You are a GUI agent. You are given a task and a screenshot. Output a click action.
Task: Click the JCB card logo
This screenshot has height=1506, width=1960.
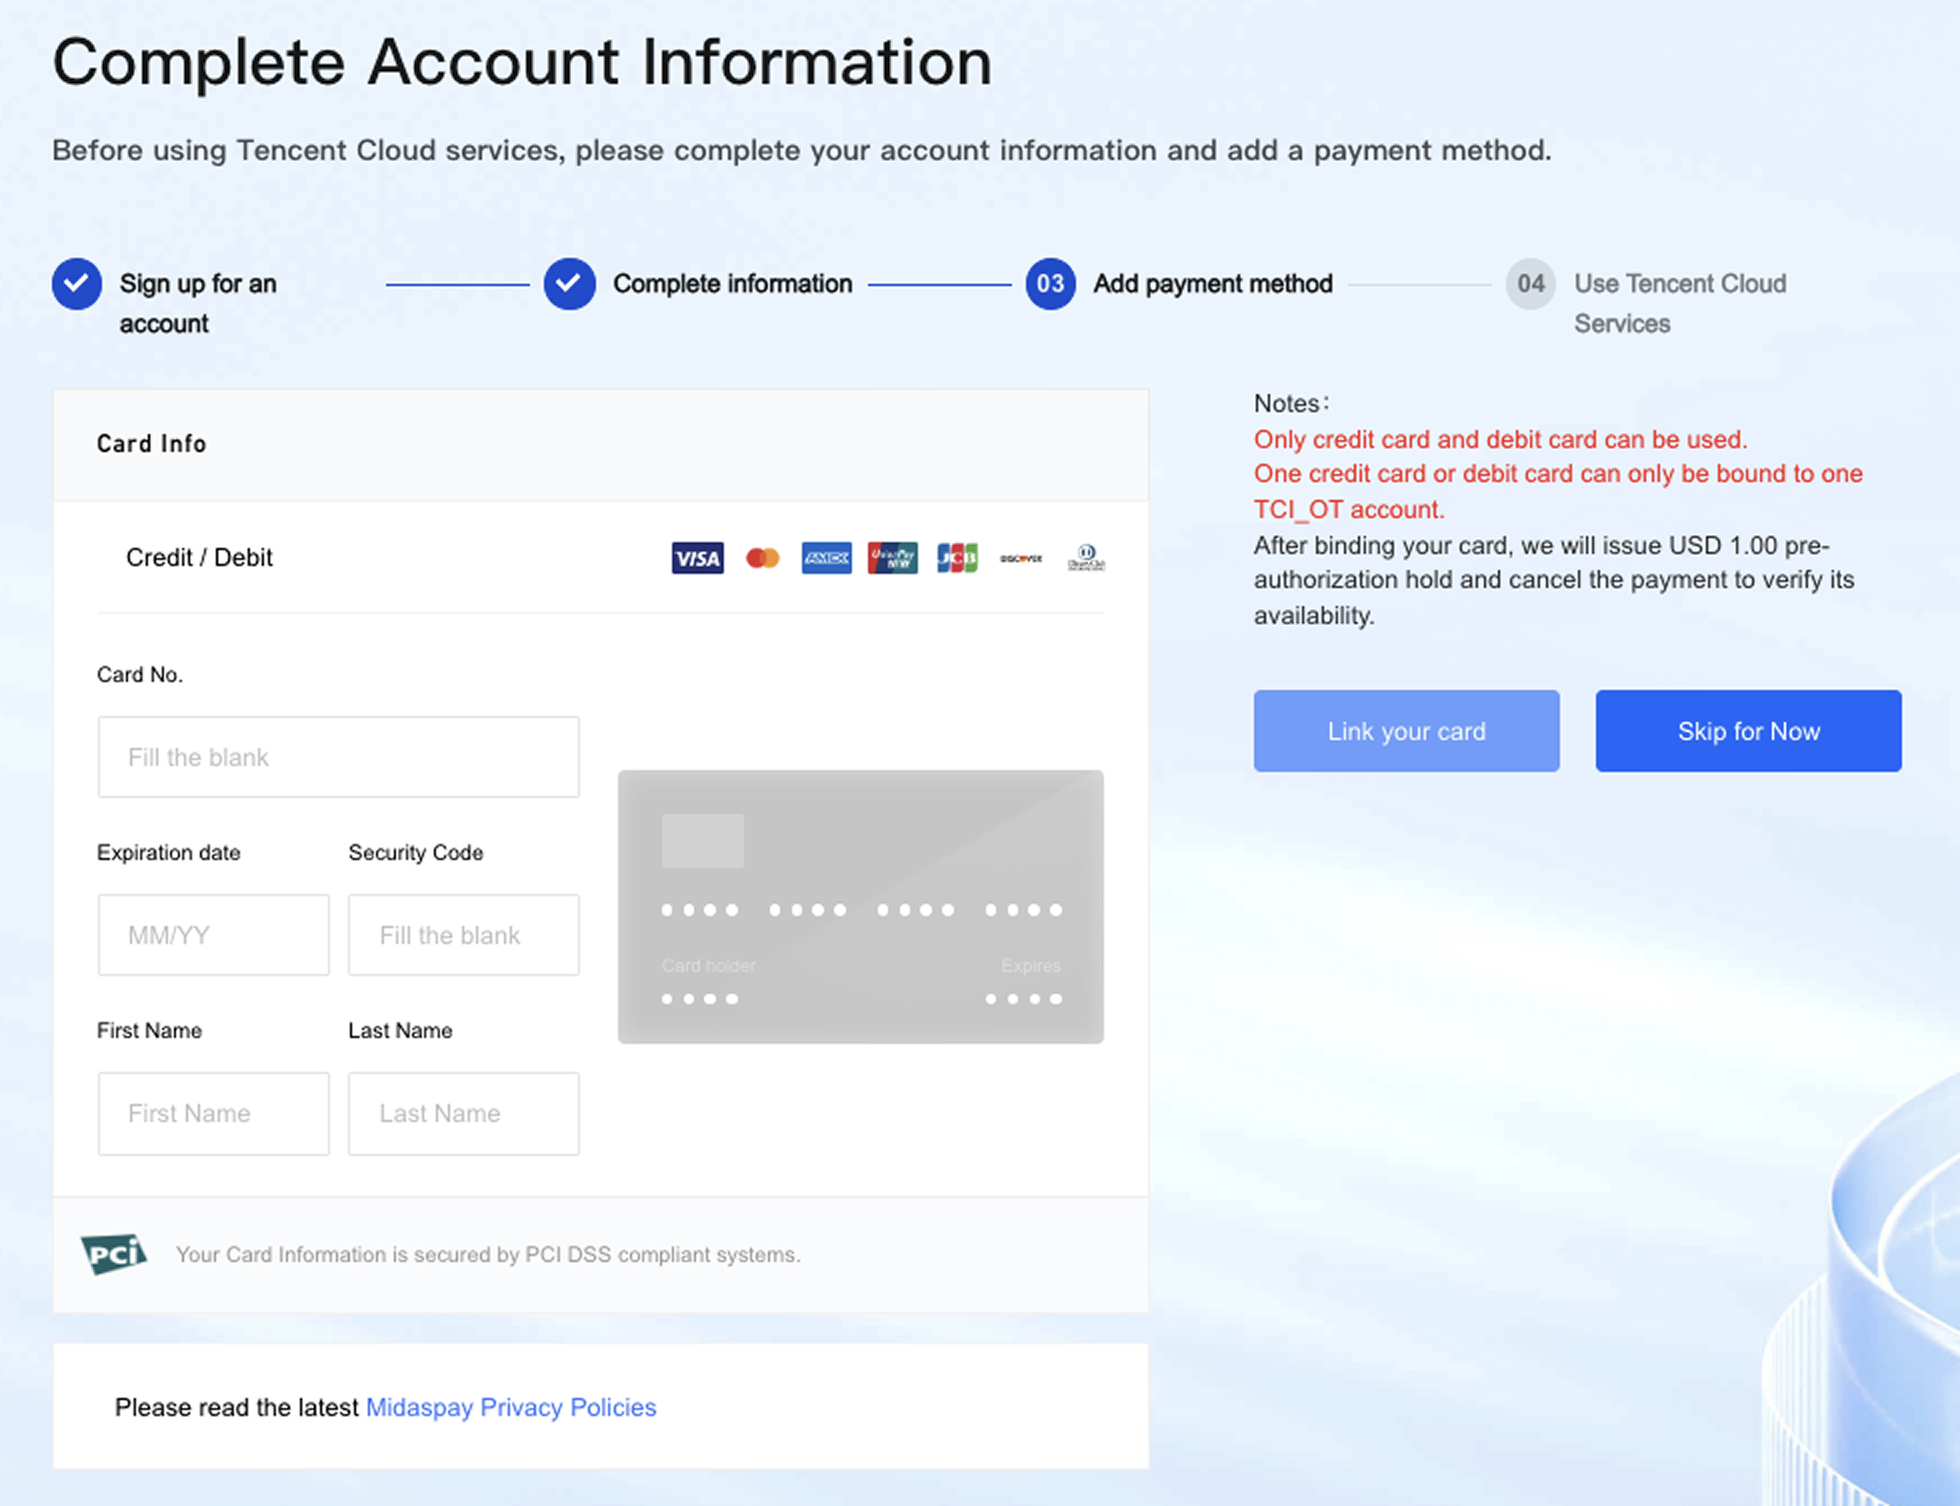click(957, 558)
